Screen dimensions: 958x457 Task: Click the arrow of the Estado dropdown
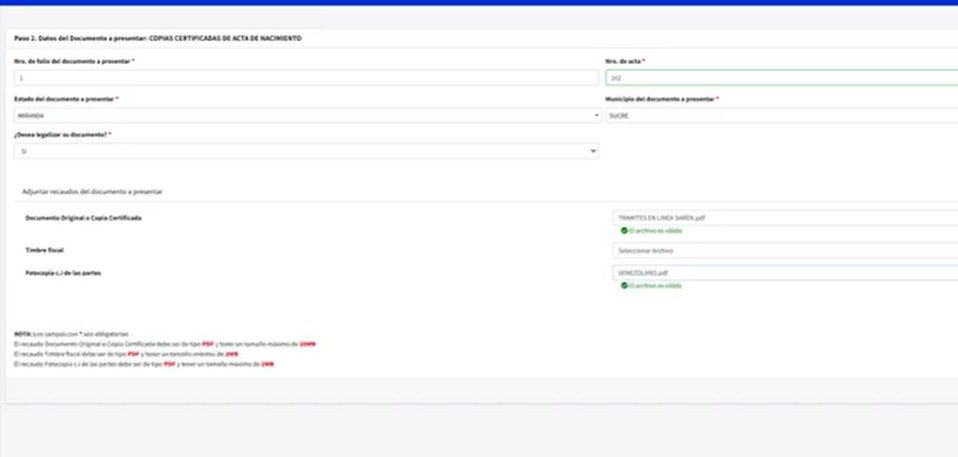click(596, 116)
